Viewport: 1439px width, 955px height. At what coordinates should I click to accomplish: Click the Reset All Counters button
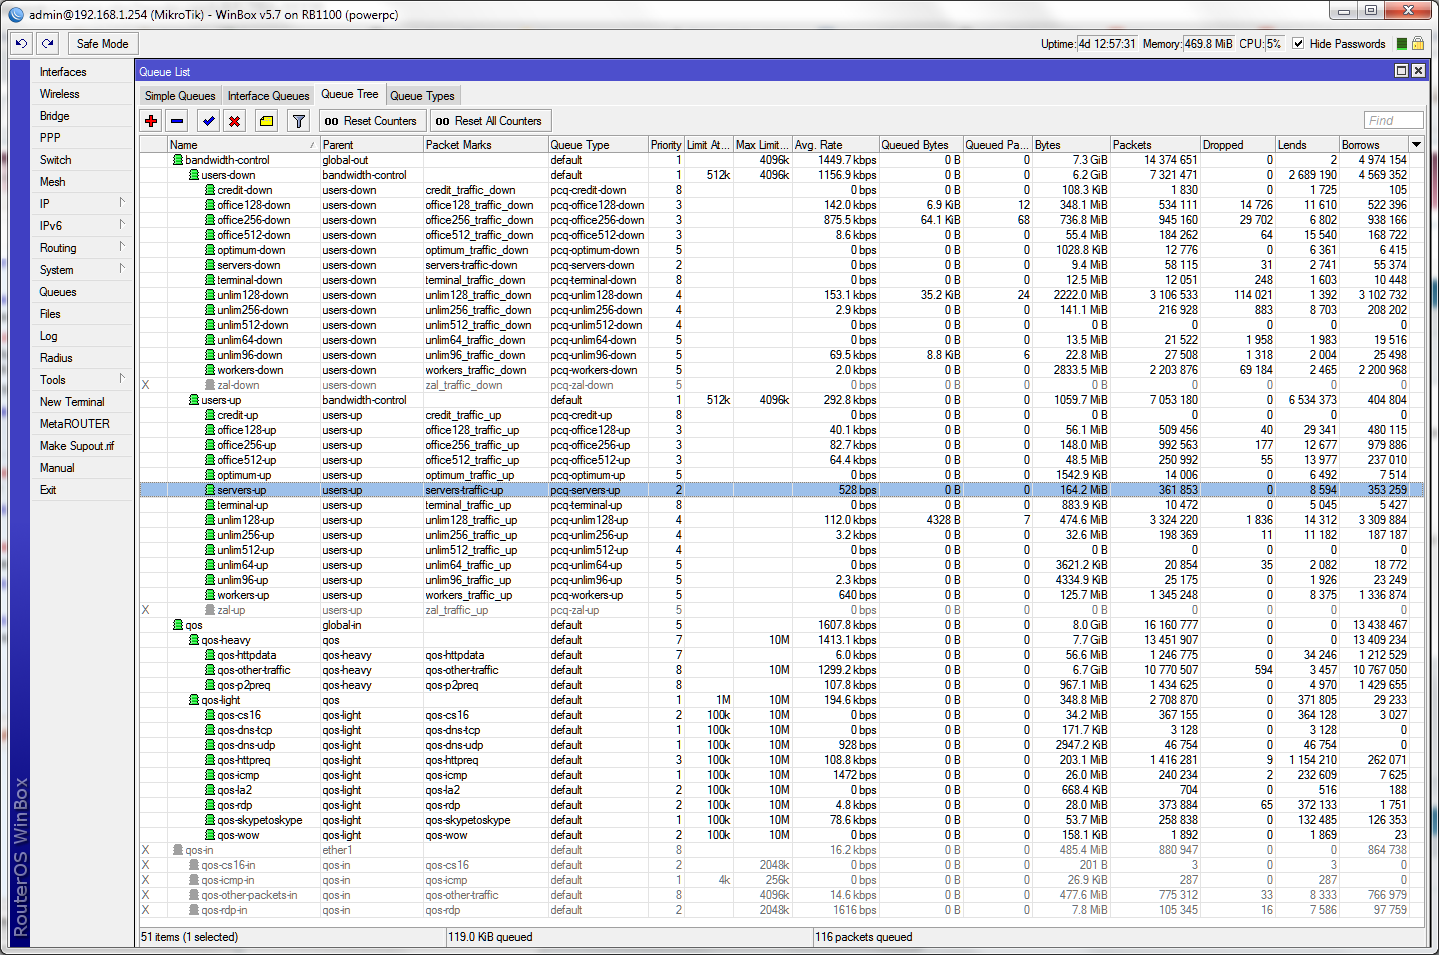(x=488, y=121)
